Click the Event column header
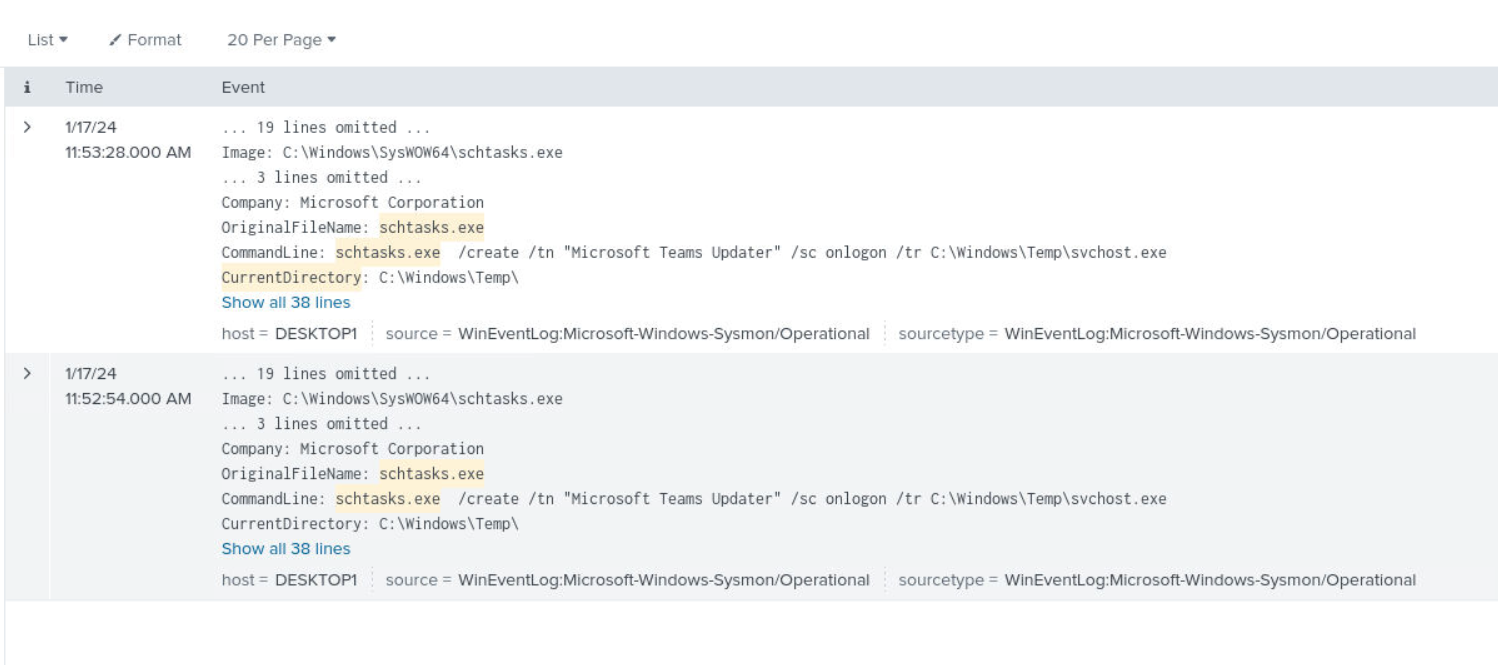Image resolution: width=1498 pixels, height=665 pixels. pos(243,87)
